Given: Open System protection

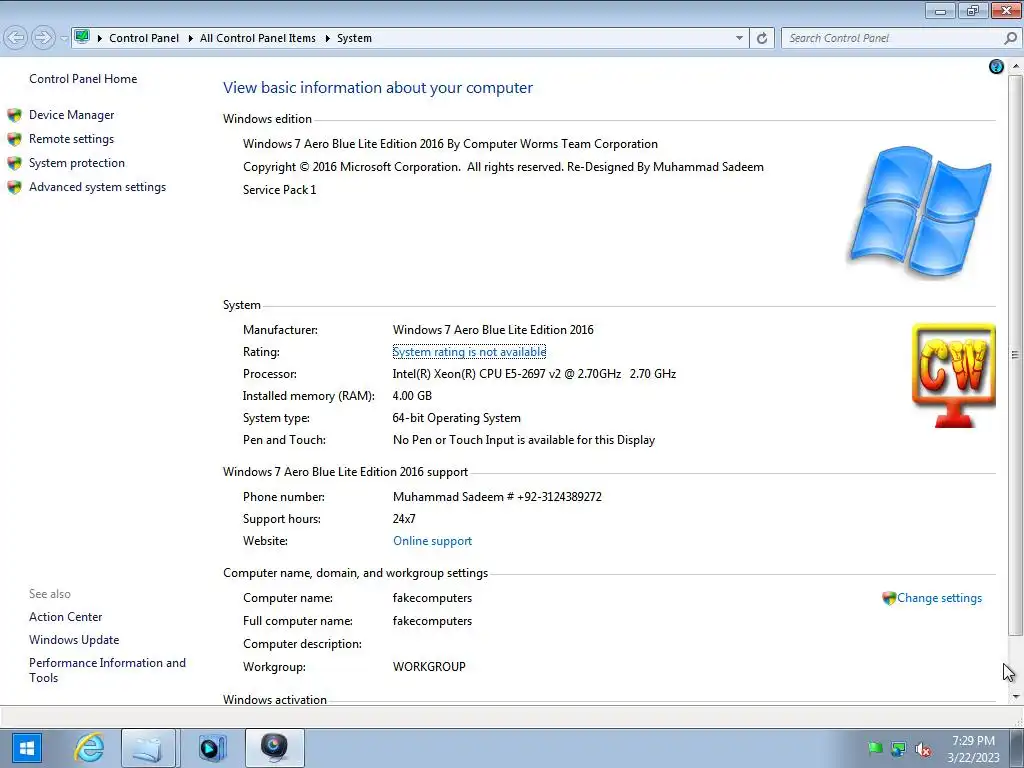Looking at the screenshot, I should tap(76, 163).
